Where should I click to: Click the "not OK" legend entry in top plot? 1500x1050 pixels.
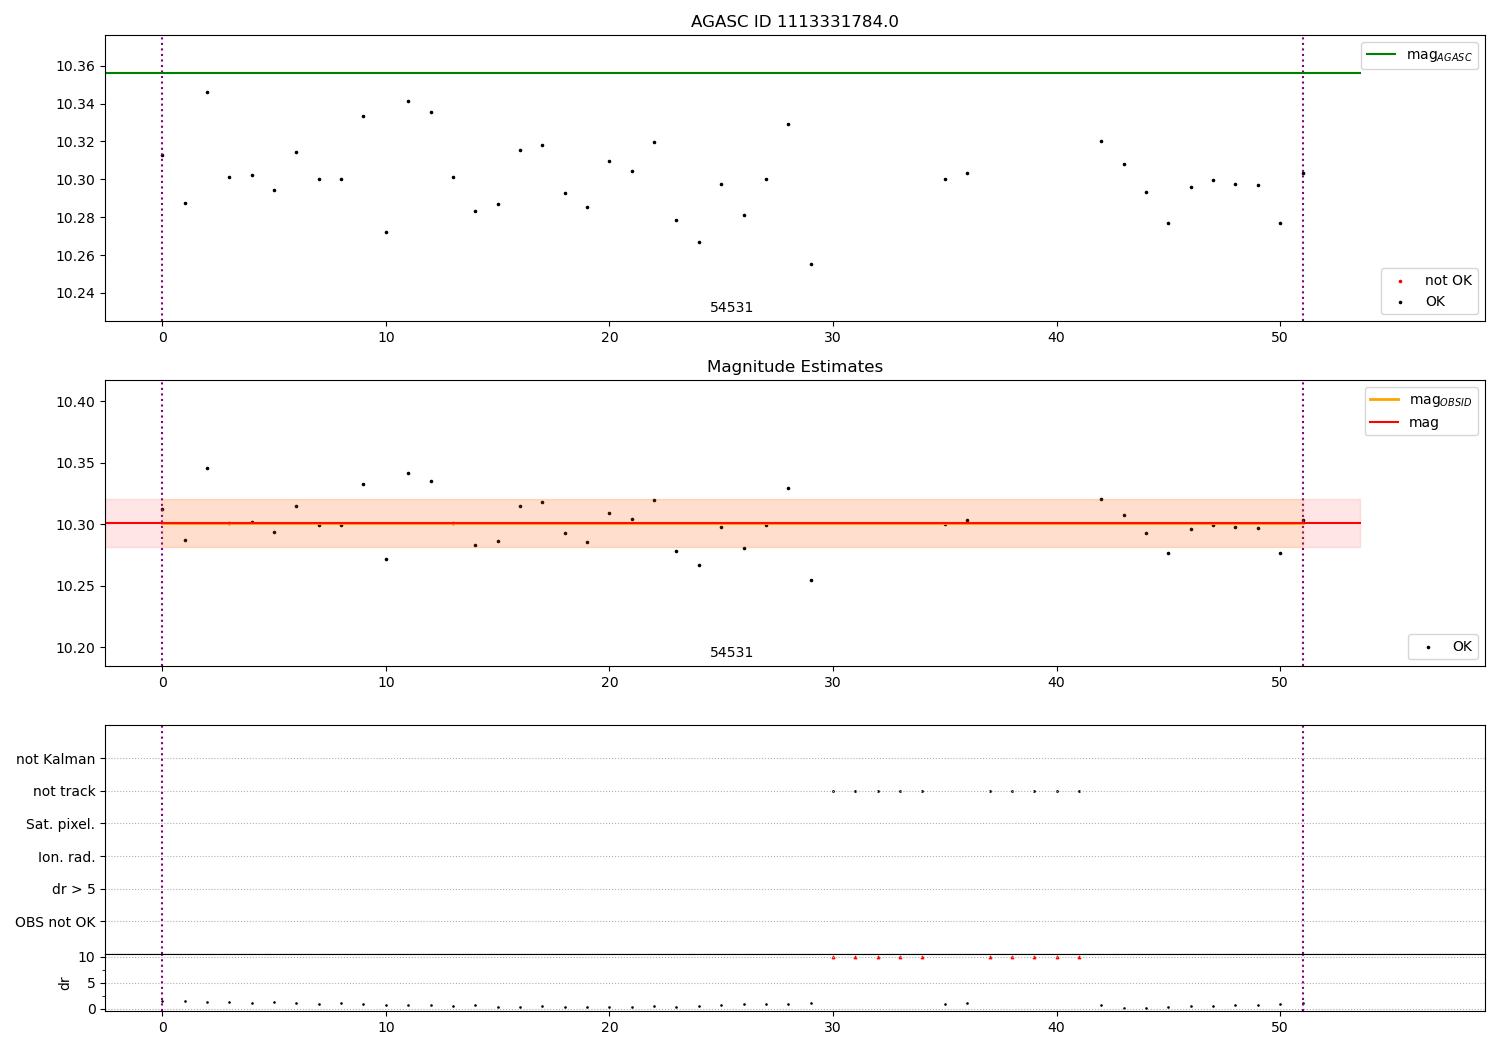coord(1434,281)
